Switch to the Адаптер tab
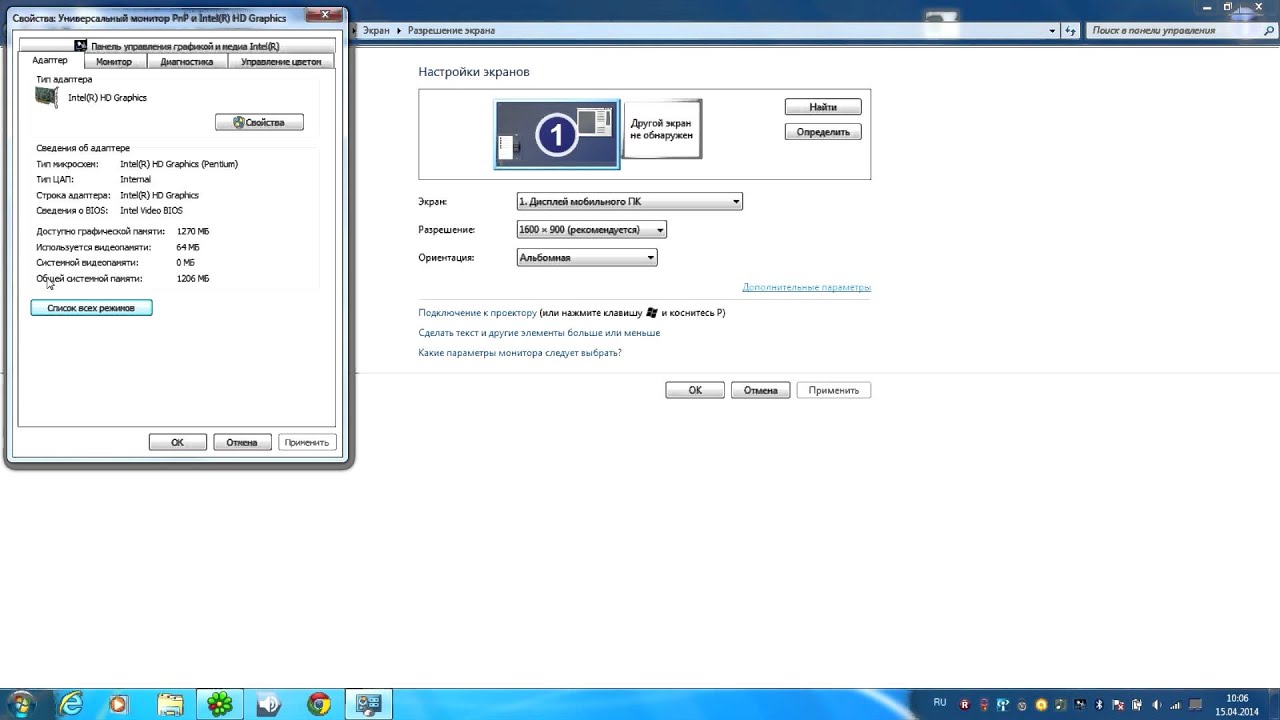The height and width of the screenshot is (720, 1280). click(x=50, y=61)
